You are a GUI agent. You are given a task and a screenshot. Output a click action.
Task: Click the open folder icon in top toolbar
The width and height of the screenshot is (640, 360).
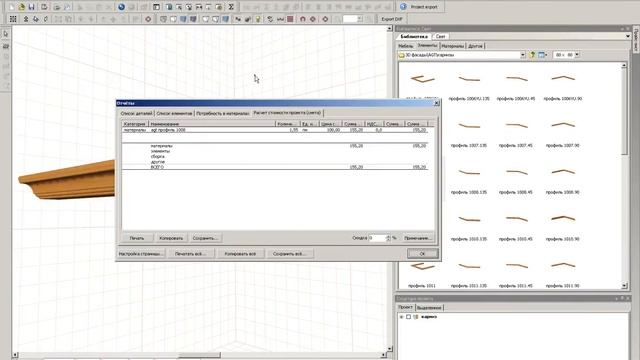(x=22, y=7)
